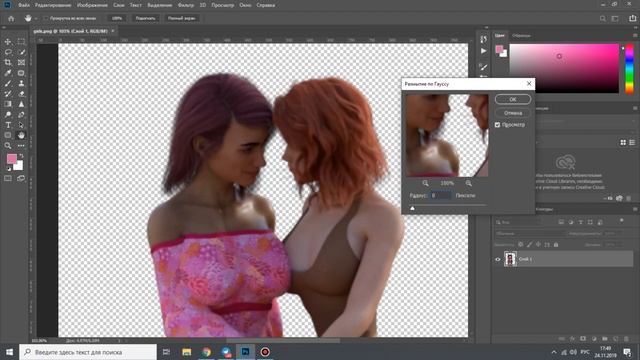Toggle scroll all windows checkbox
Viewport: 640px width, 360px height.
click(x=46, y=18)
